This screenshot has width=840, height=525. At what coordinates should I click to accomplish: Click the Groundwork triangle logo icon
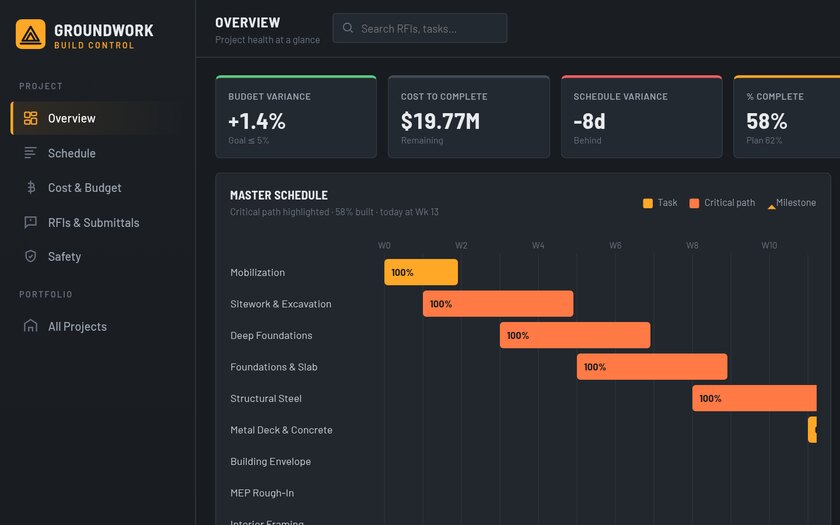(x=31, y=34)
